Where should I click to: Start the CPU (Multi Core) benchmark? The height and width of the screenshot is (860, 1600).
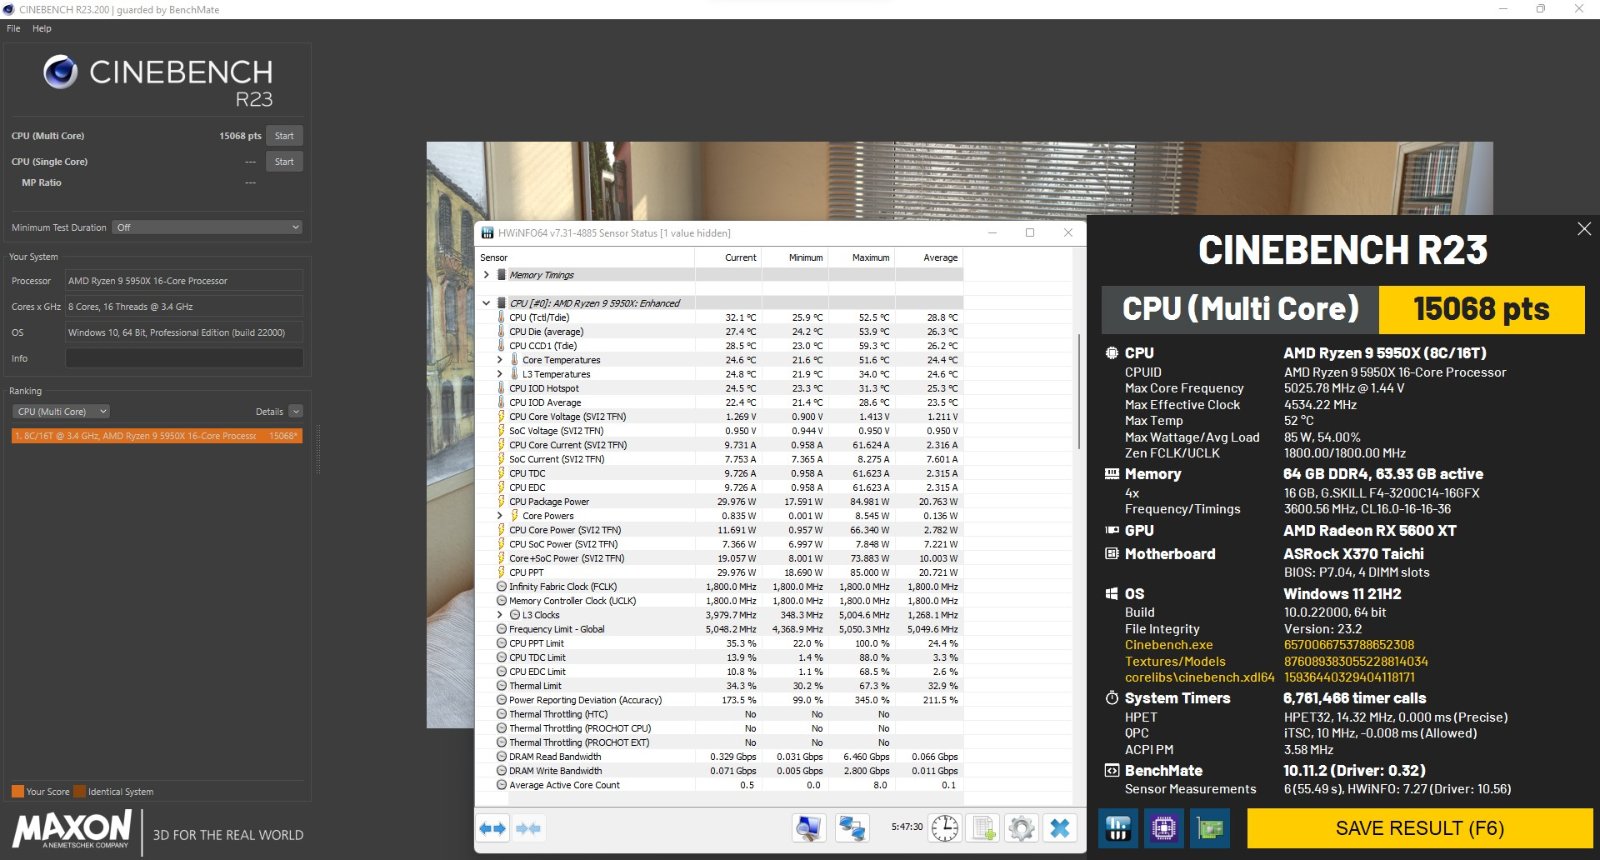click(285, 136)
